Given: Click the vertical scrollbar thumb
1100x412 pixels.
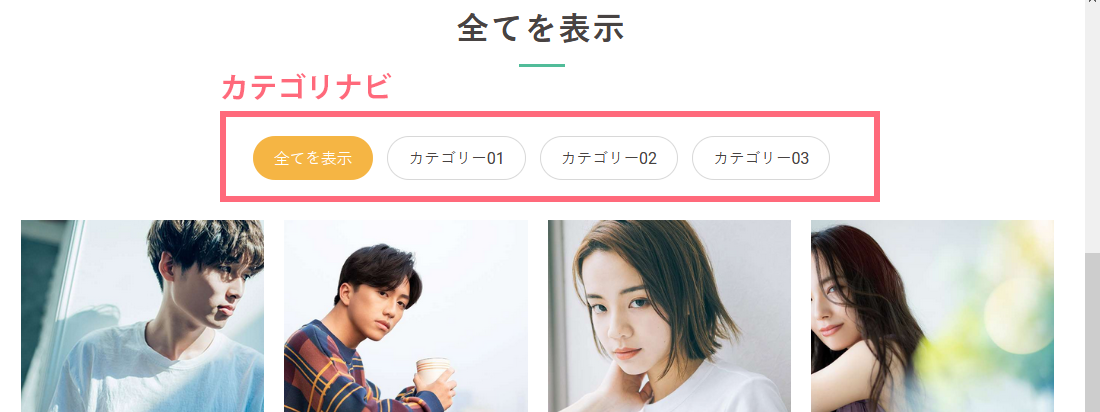Looking at the screenshot, I should 1092,332.
